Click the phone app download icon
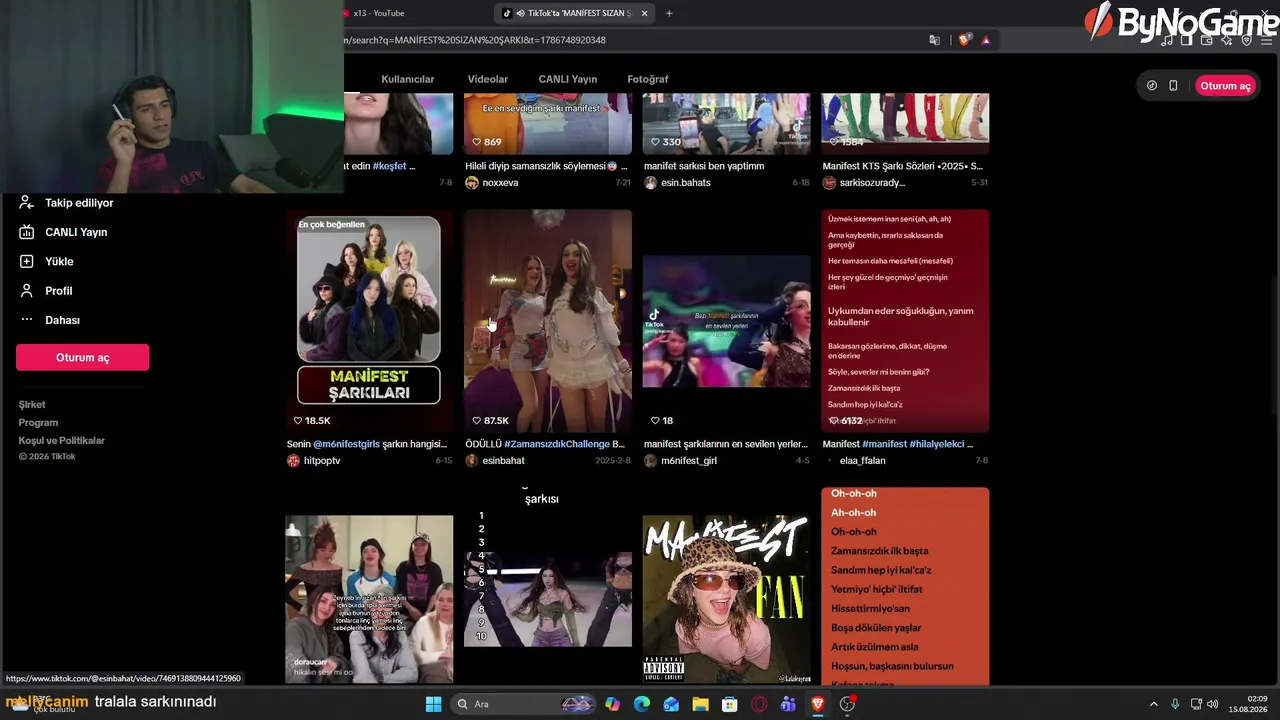This screenshot has height=720, width=1280. [x=1174, y=86]
